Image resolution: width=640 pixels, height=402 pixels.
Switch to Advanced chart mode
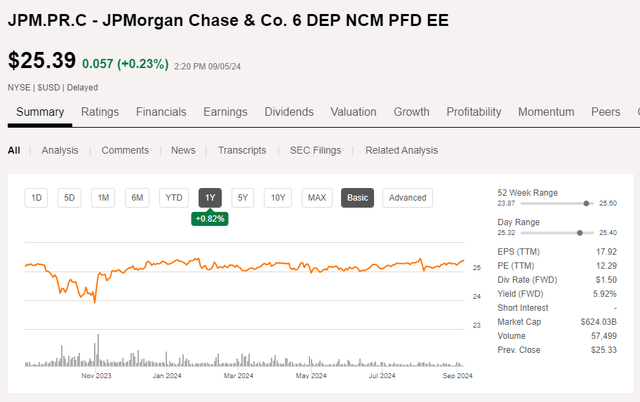pos(408,197)
